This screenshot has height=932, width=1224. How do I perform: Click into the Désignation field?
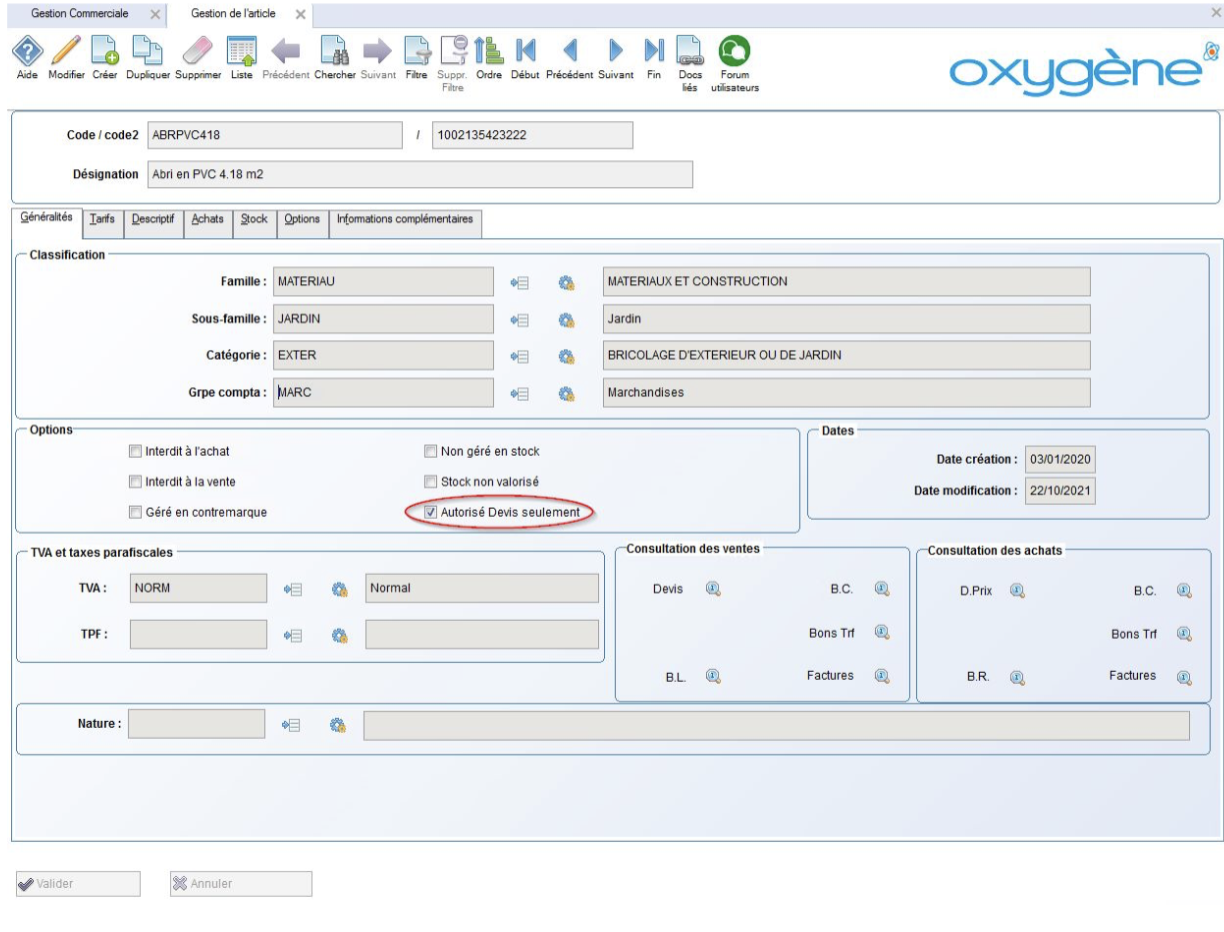coord(419,174)
